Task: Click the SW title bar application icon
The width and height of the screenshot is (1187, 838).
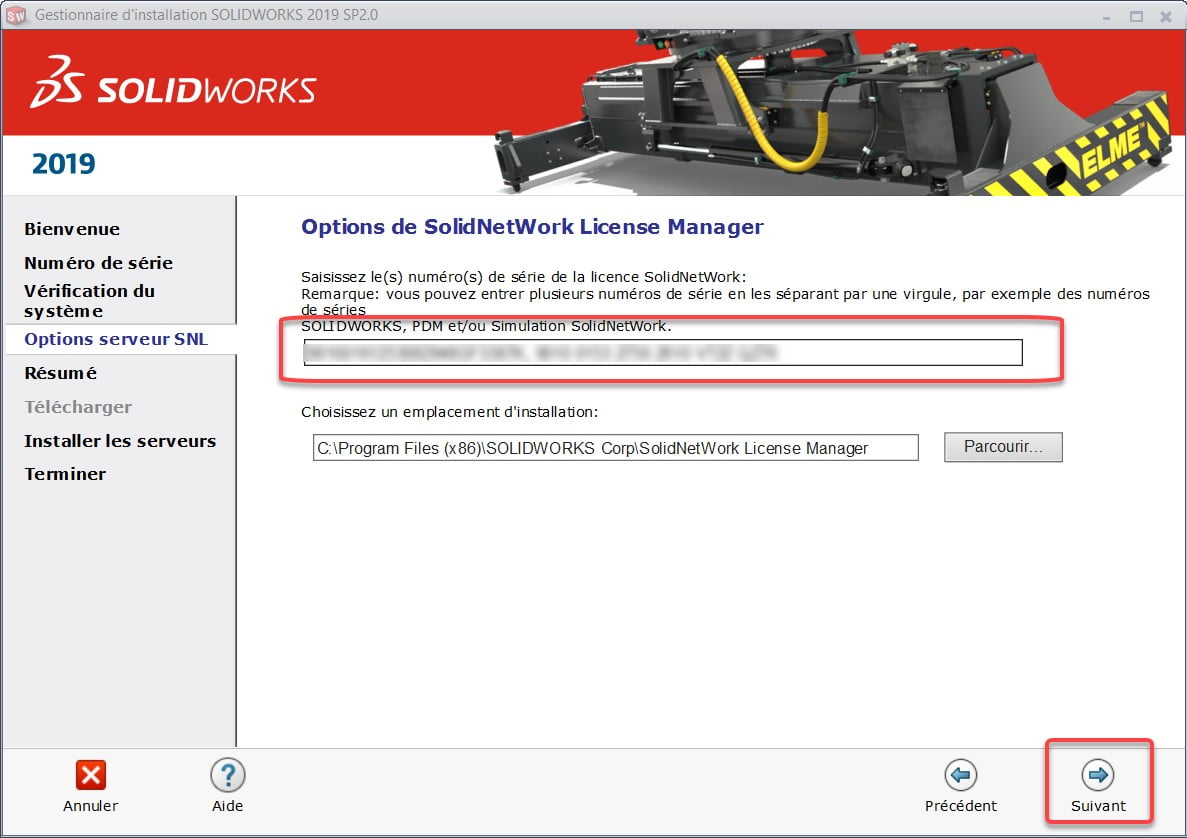Action: coord(16,15)
